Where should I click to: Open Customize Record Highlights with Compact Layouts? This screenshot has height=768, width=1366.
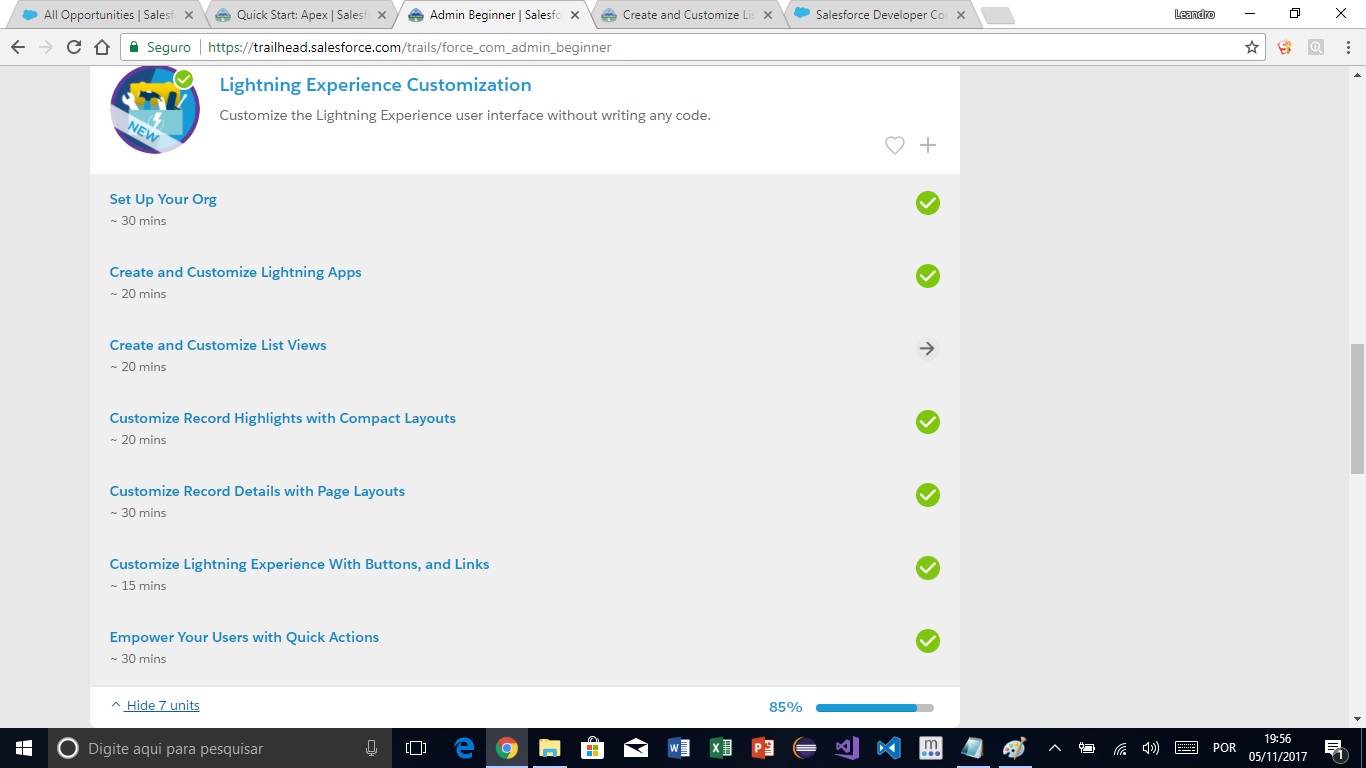283,418
